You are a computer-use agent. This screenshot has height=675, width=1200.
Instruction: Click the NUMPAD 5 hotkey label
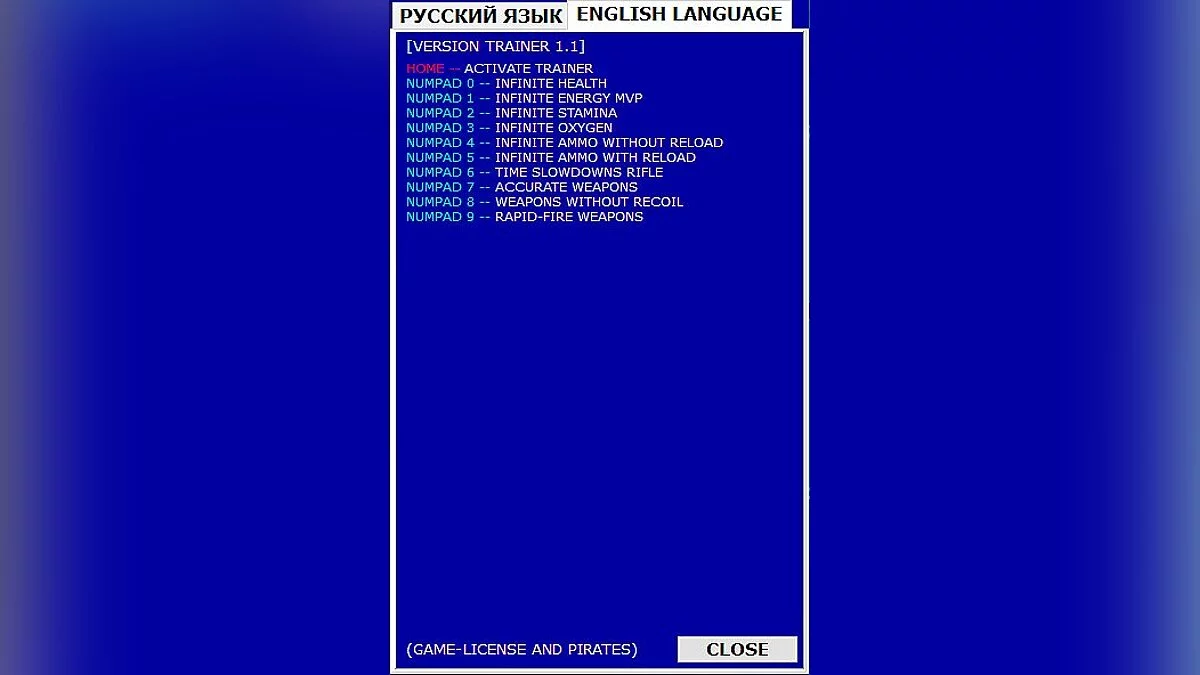click(440, 158)
